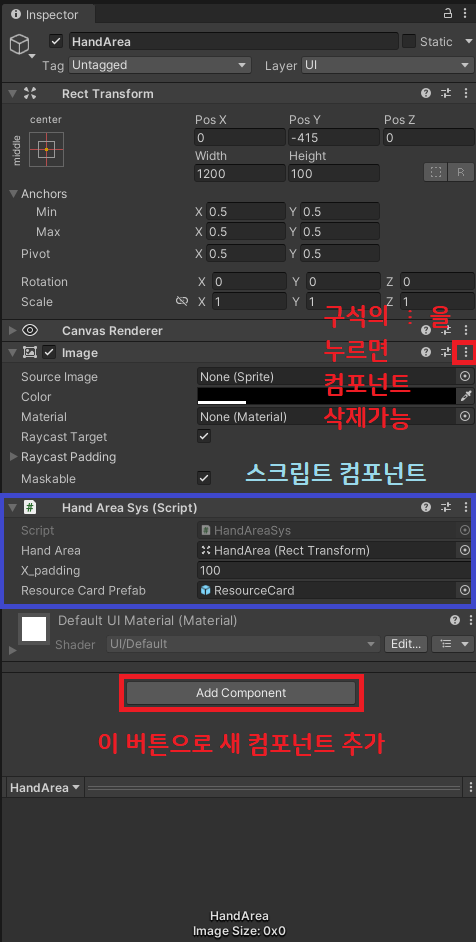Click the material Edit button
The height and width of the screenshot is (942, 476).
pyautogui.click(x=406, y=644)
